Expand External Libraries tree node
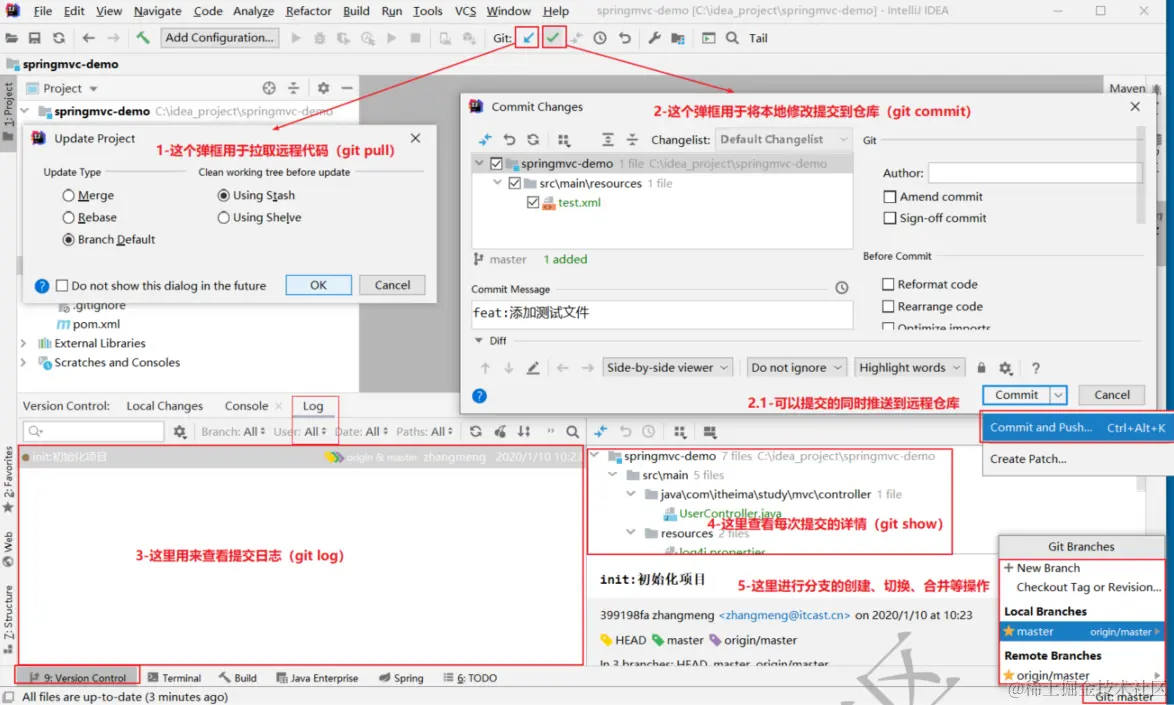The width and height of the screenshot is (1174, 705). pyautogui.click(x=23, y=343)
